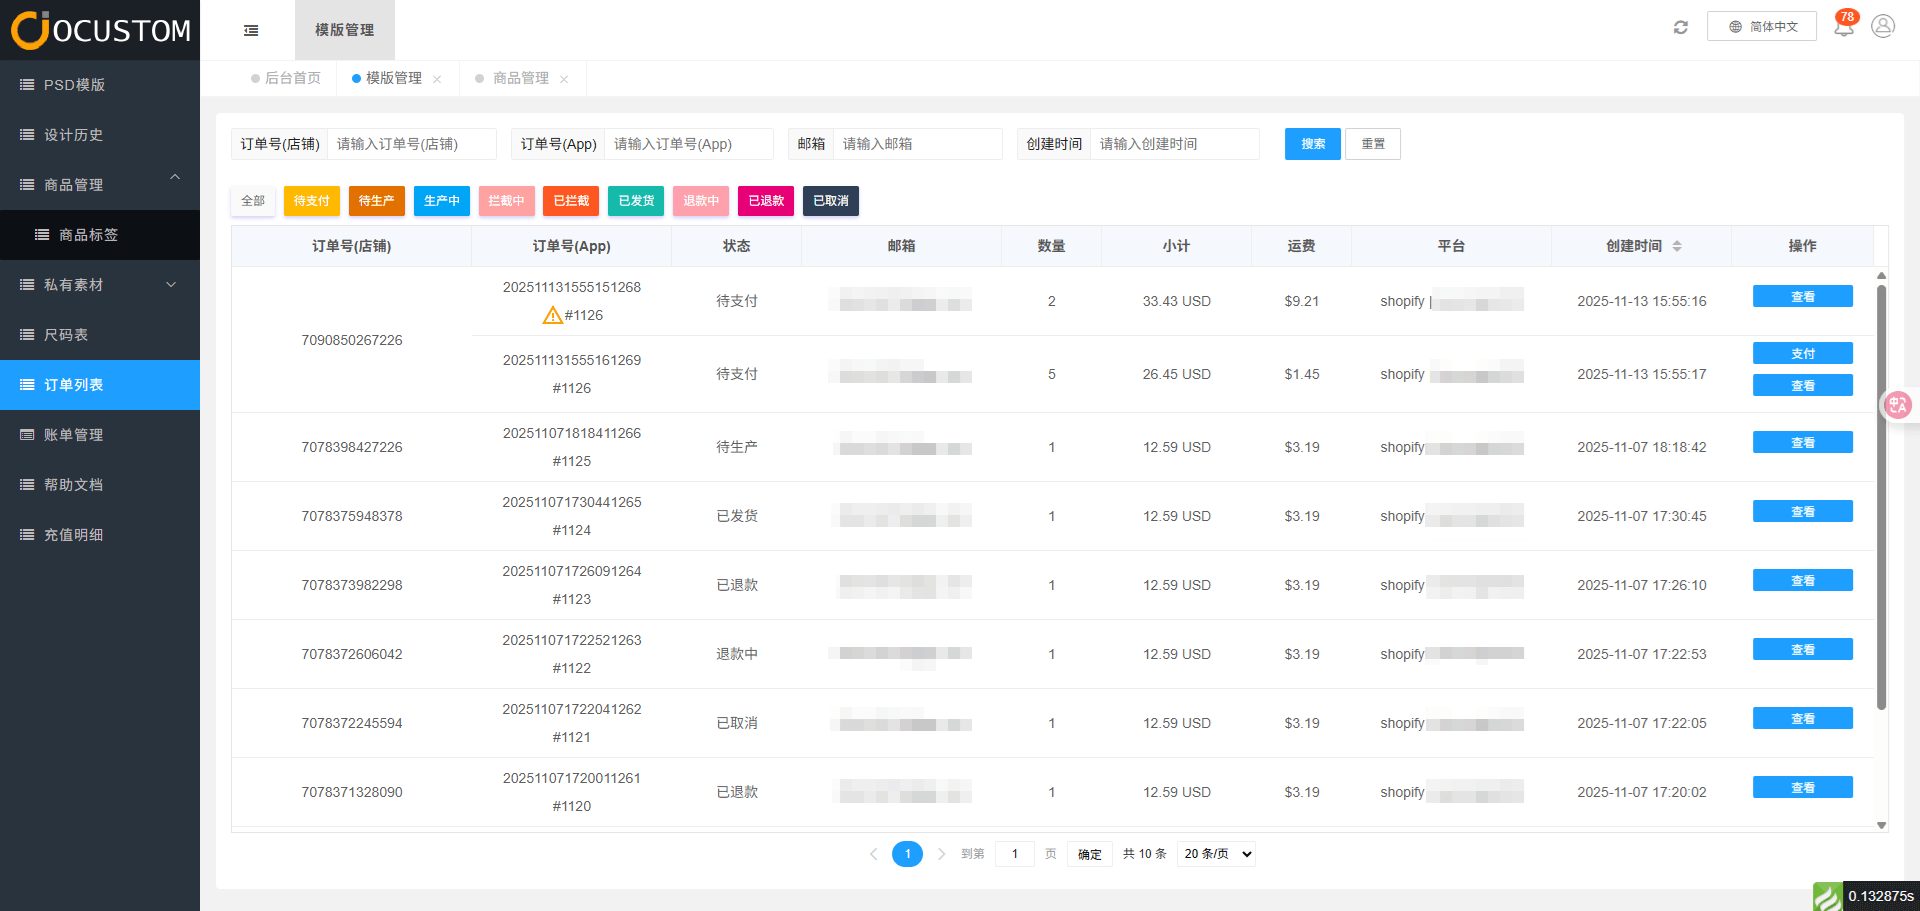Click the warning triangle beside #1126
This screenshot has height=911, width=1920.
coord(552,316)
